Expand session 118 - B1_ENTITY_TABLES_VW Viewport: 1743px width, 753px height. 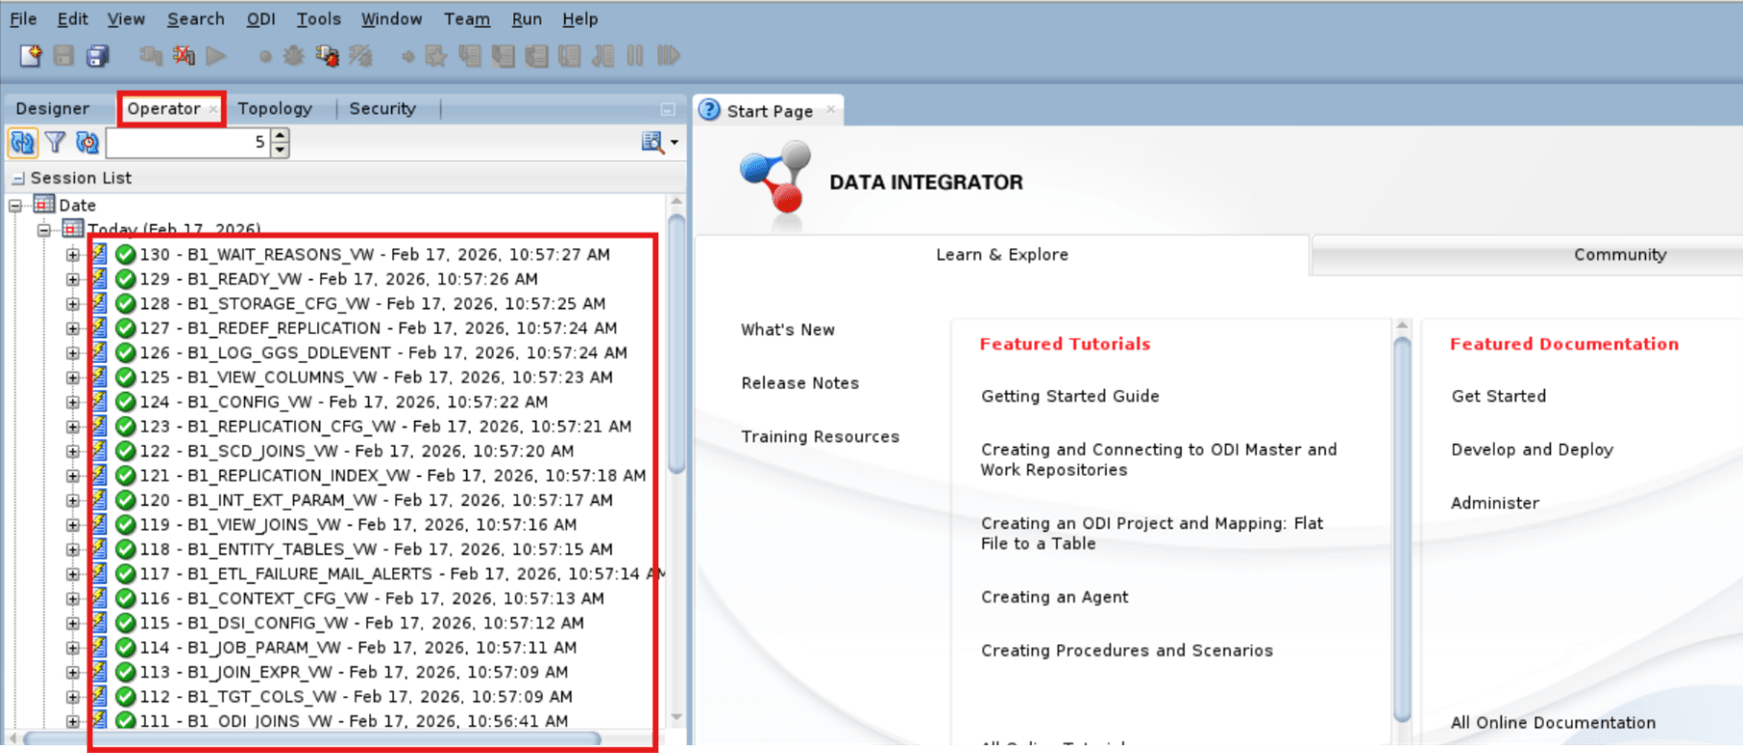pyautogui.click(x=72, y=550)
